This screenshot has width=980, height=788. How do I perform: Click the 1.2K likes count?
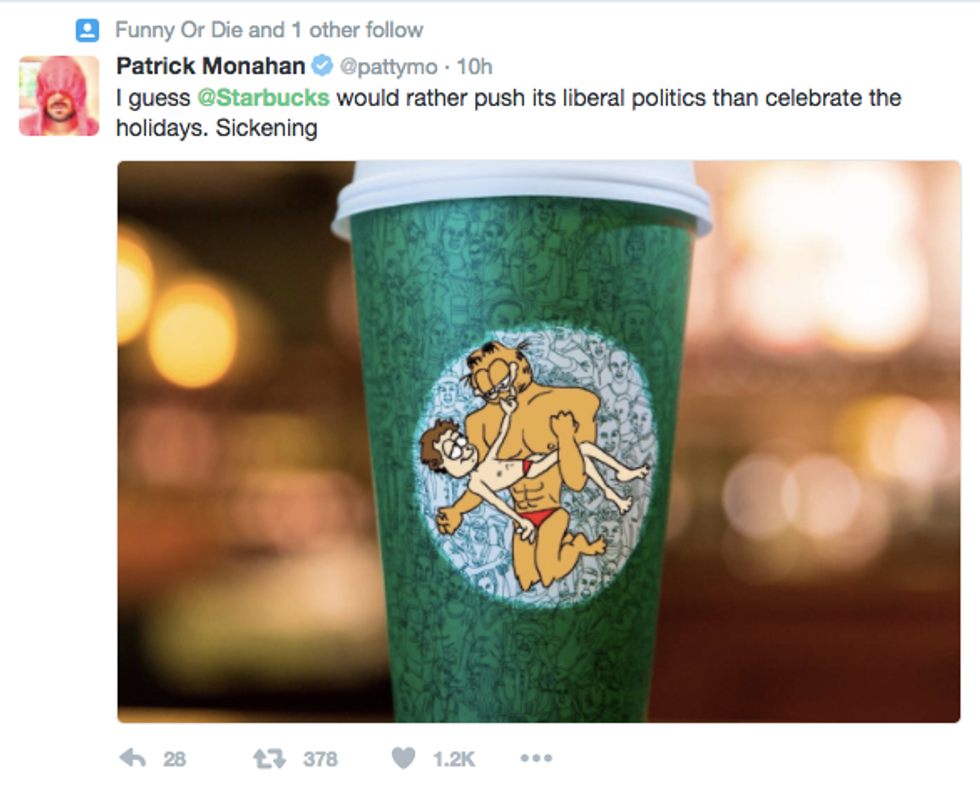[453, 760]
